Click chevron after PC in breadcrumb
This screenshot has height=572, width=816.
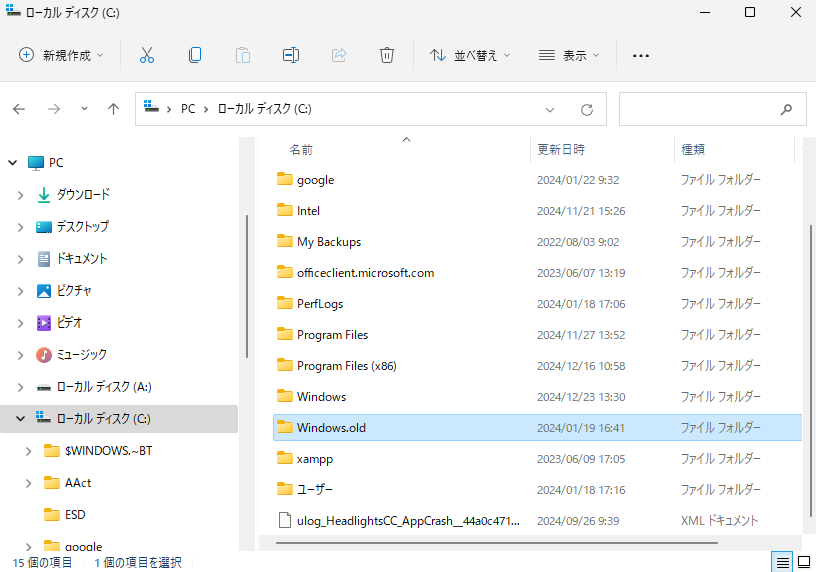pyautogui.click(x=206, y=109)
